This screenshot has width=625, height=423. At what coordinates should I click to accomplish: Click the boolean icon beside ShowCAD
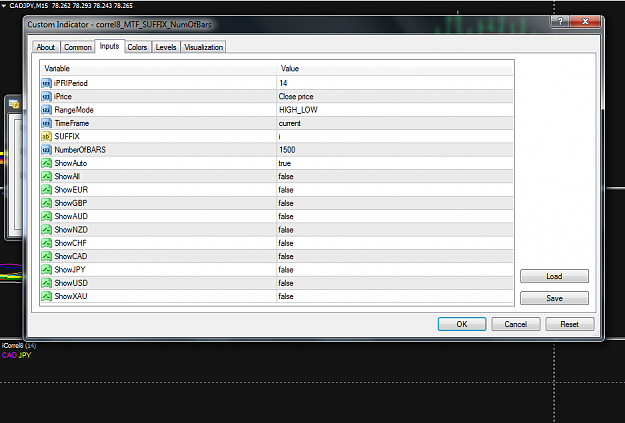click(47, 256)
